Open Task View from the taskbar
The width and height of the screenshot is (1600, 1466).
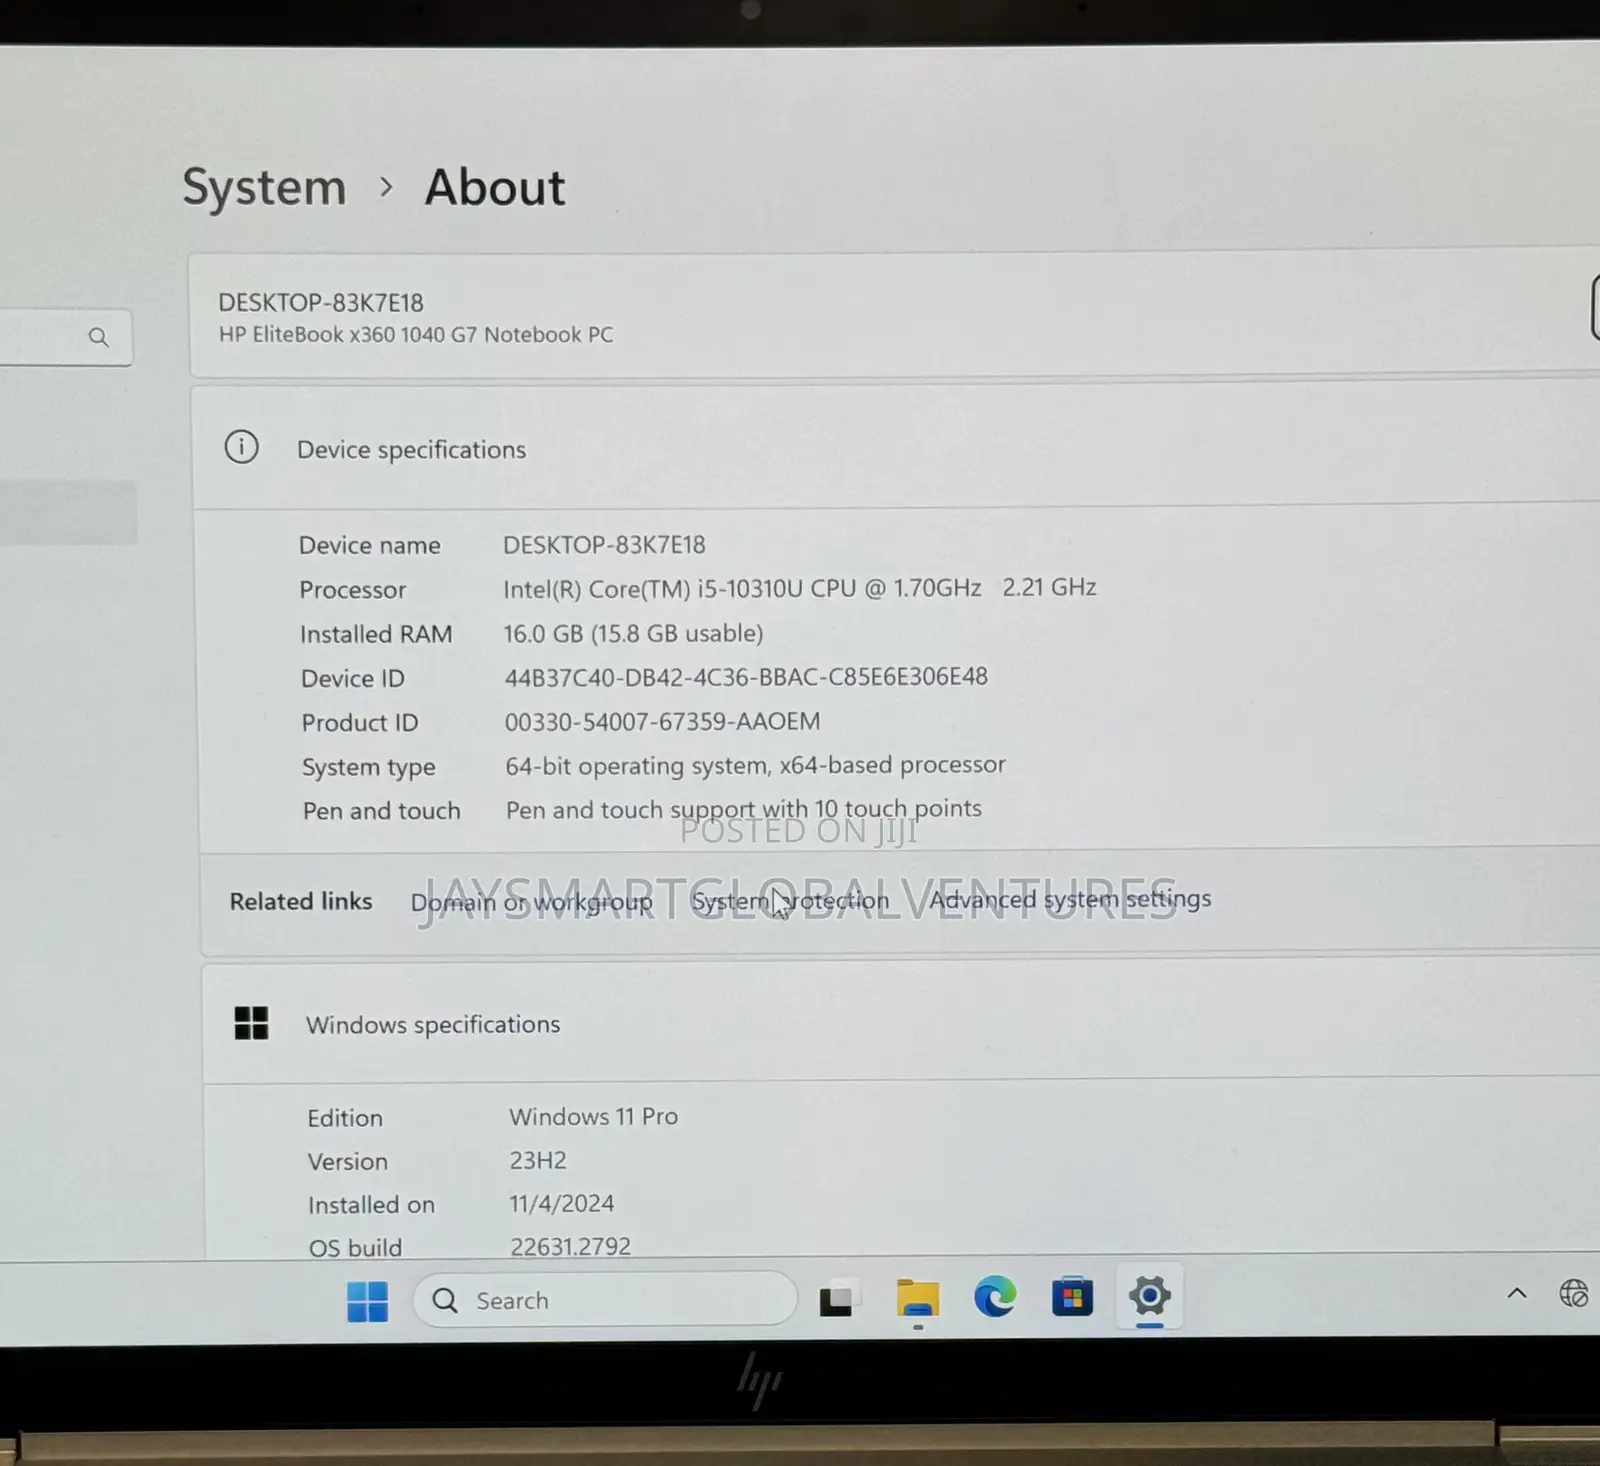838,1299
